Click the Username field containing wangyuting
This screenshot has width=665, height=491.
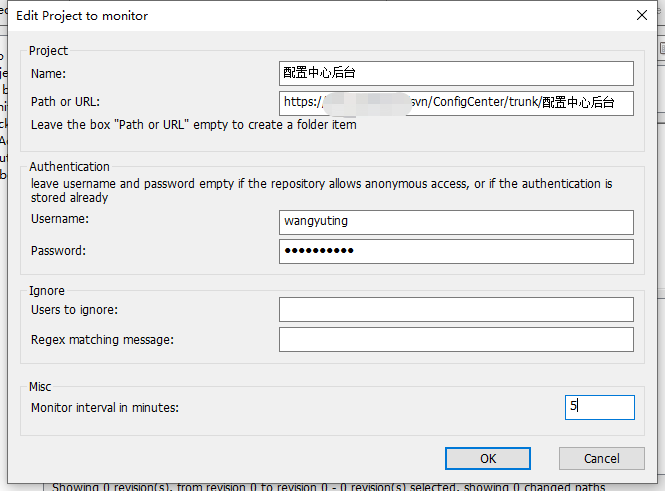[x=456, y=222]
